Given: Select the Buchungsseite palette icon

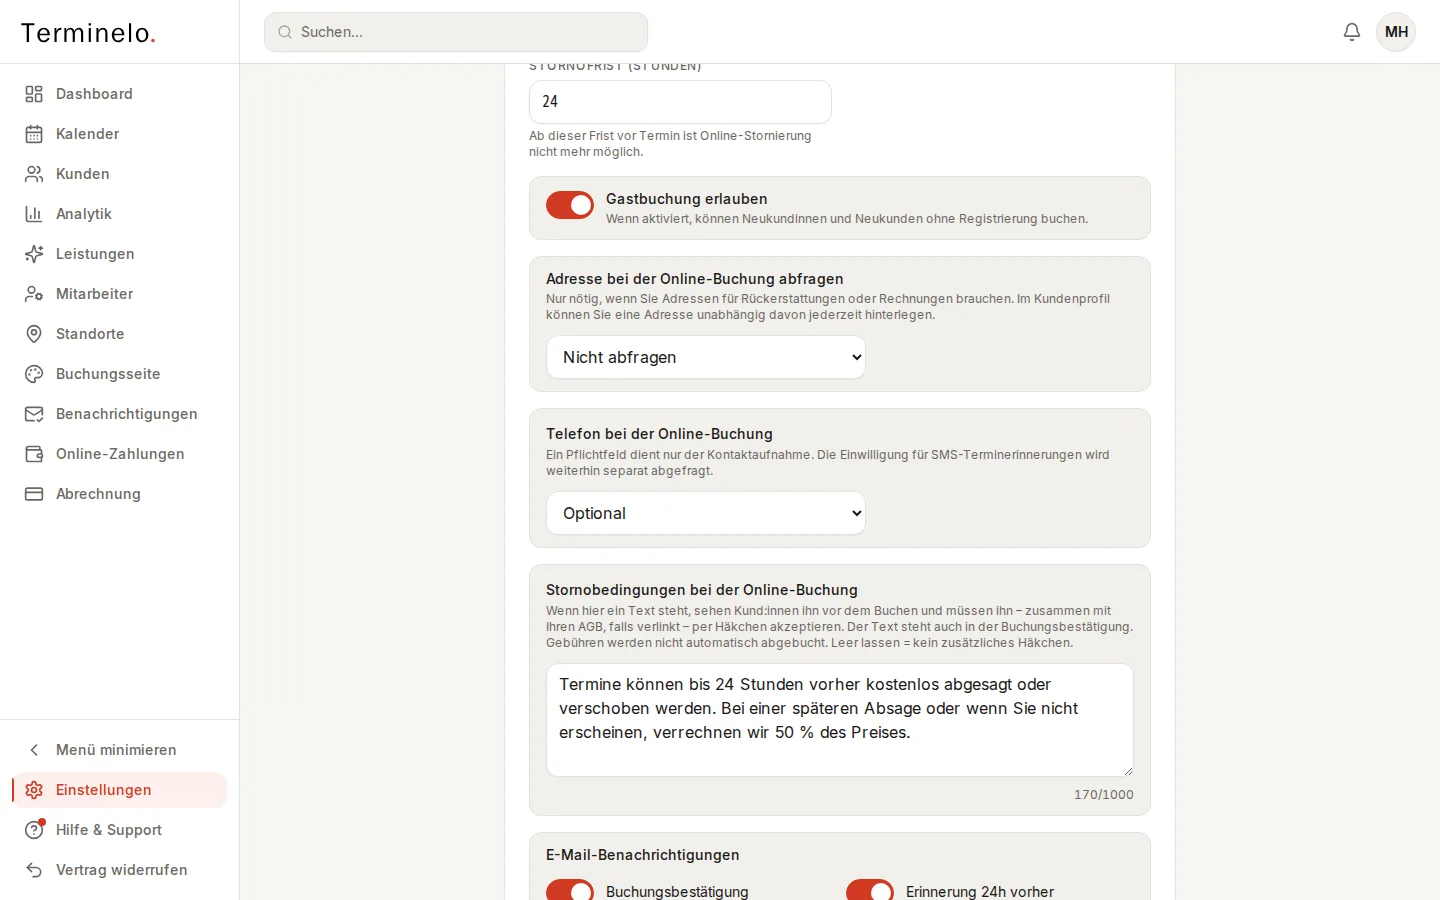Looking at the screenshot, I should (34, 374).
